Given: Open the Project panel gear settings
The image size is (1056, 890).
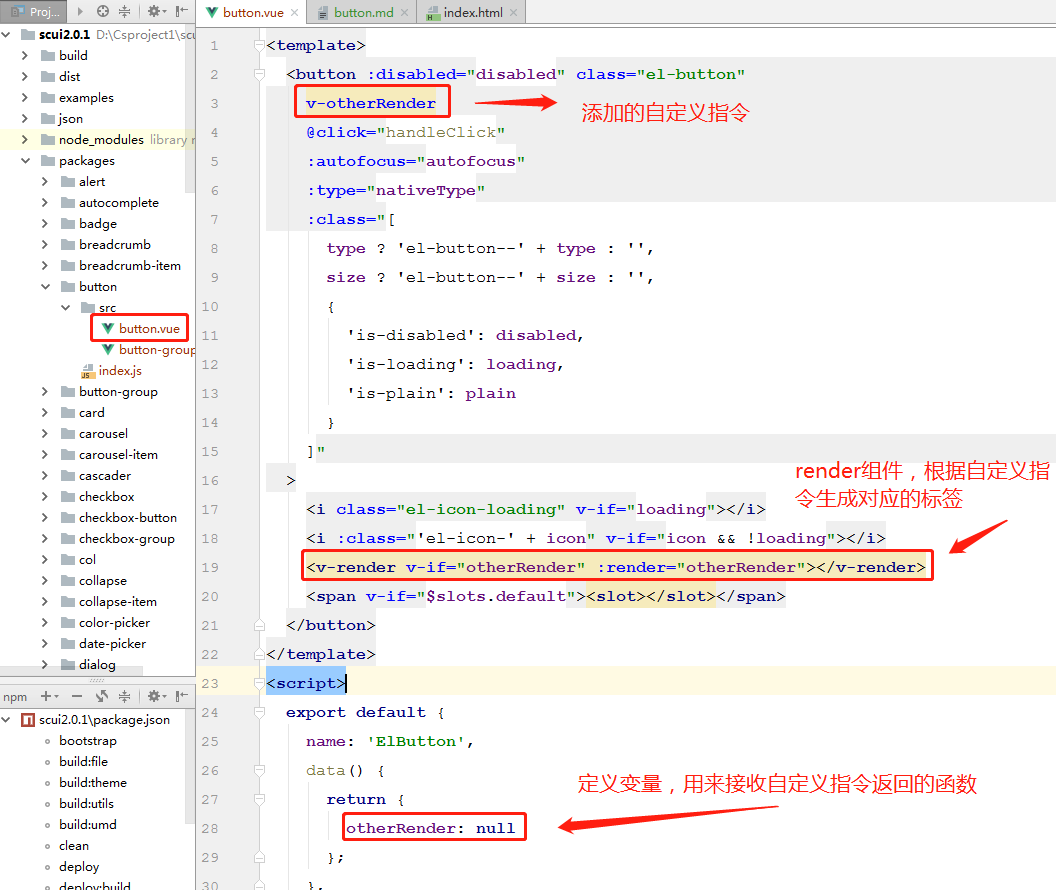Looking at the screenshot, I should pyautogui.click(x=156, y=11).
